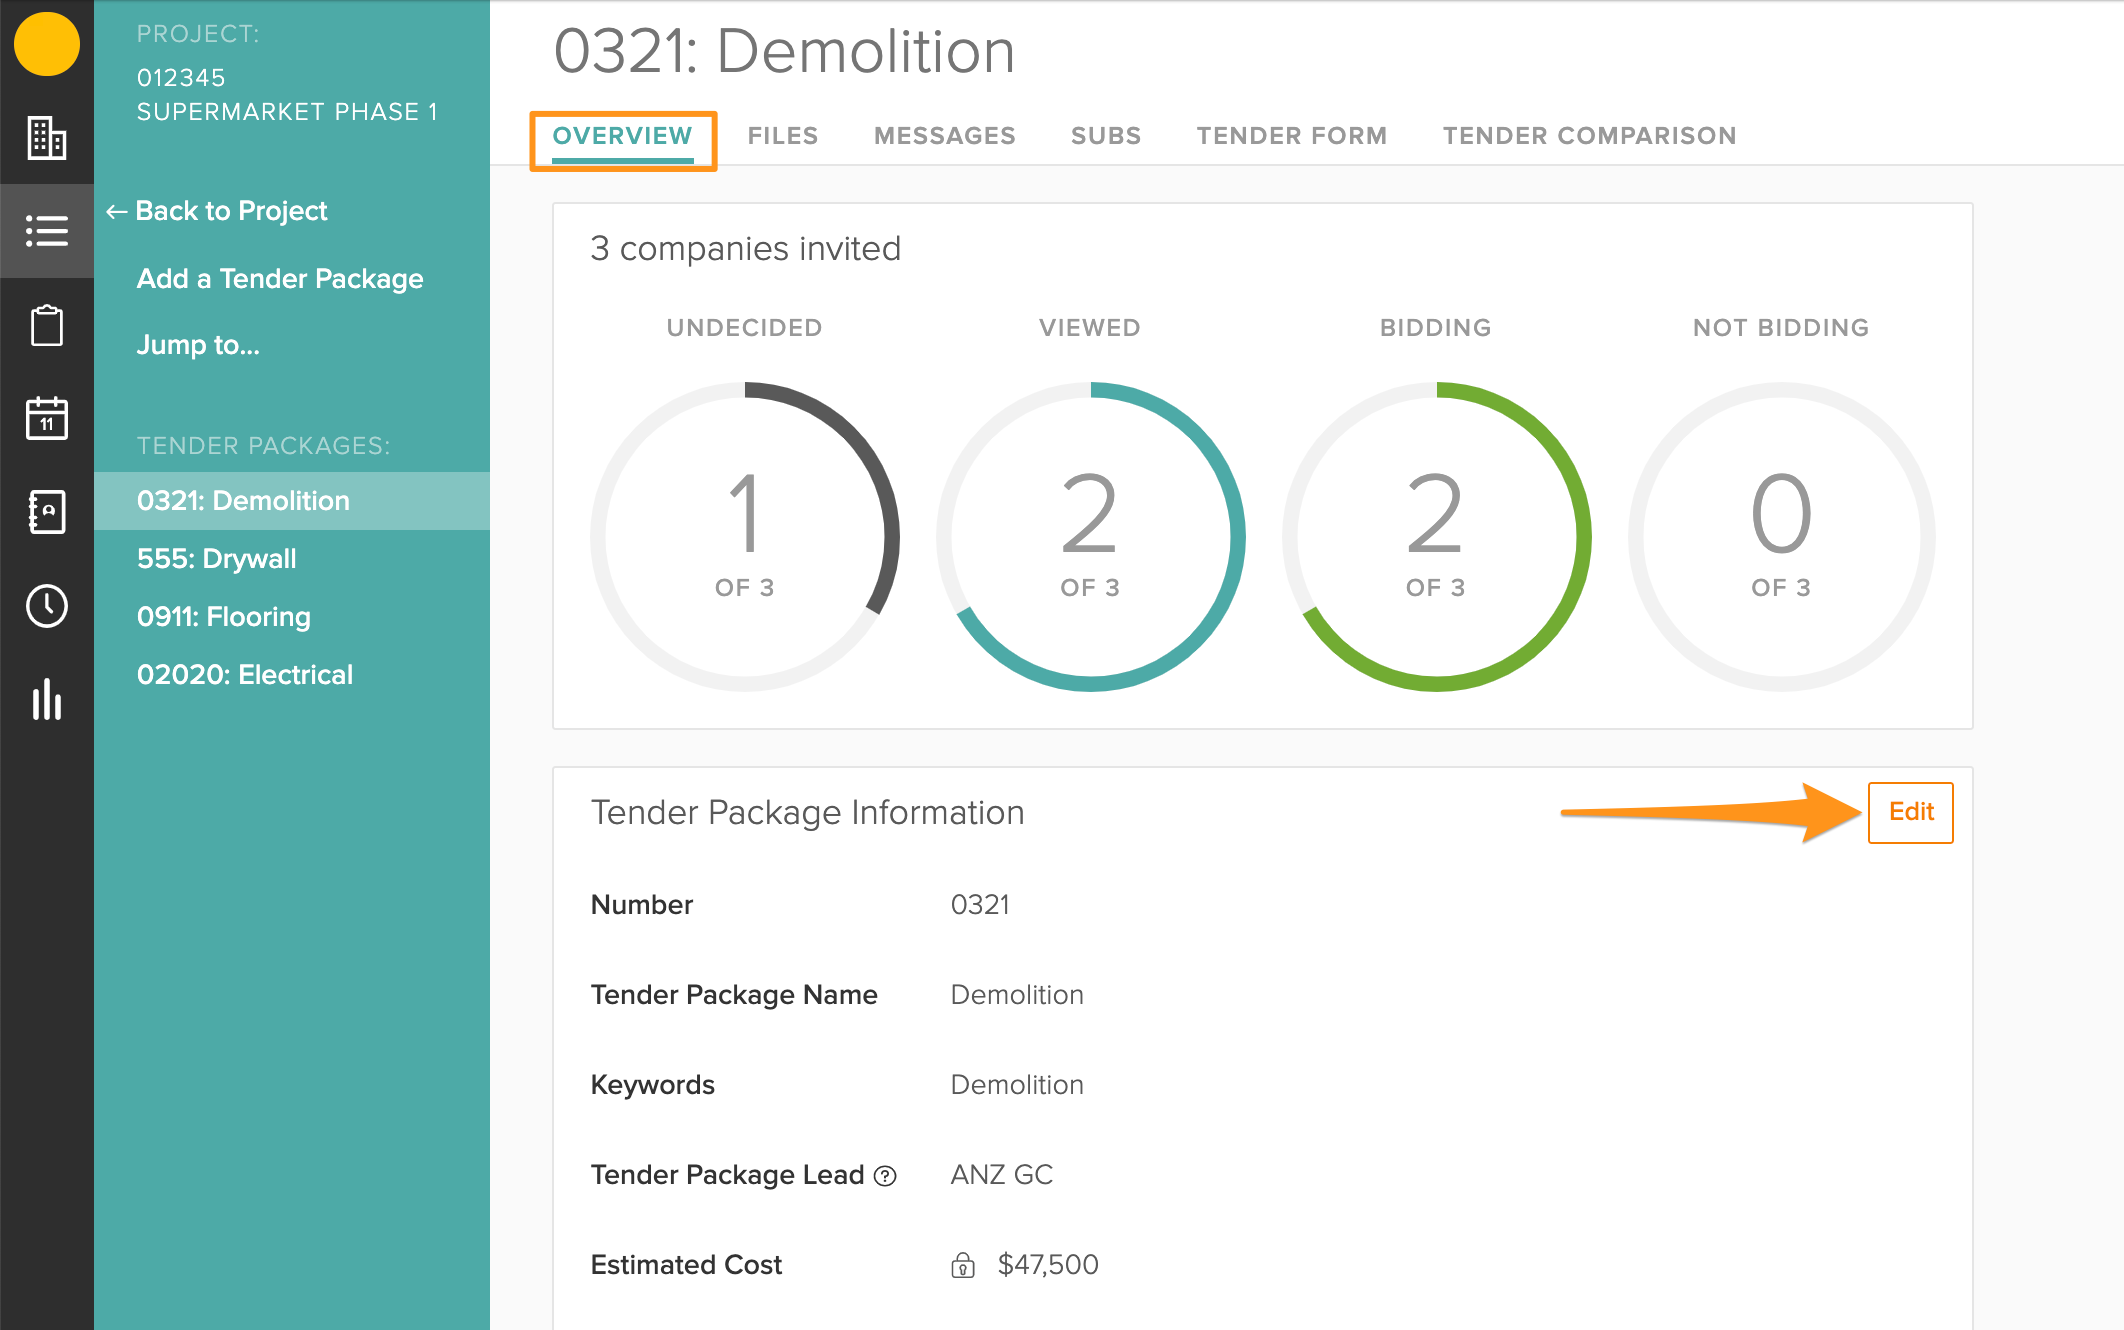Select 555: Drywall tender package
2124x1330 pixels.
292,559
